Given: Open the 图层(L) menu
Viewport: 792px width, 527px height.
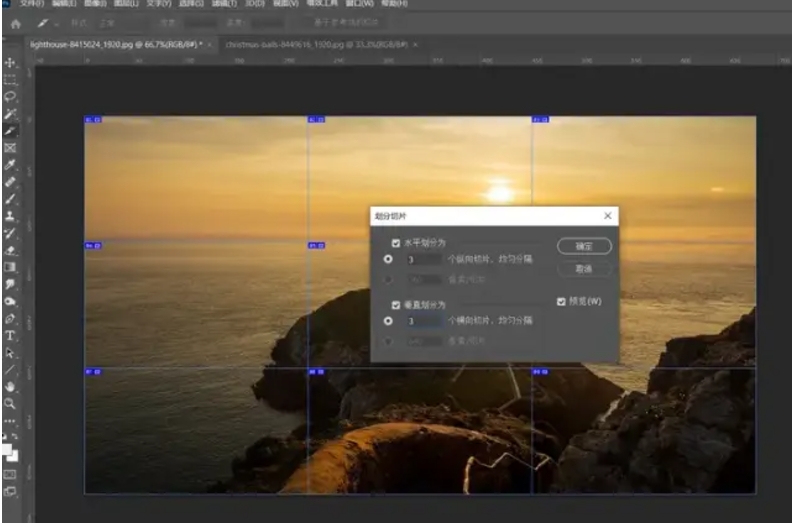Looking at the screenshot, I should 126,4.
